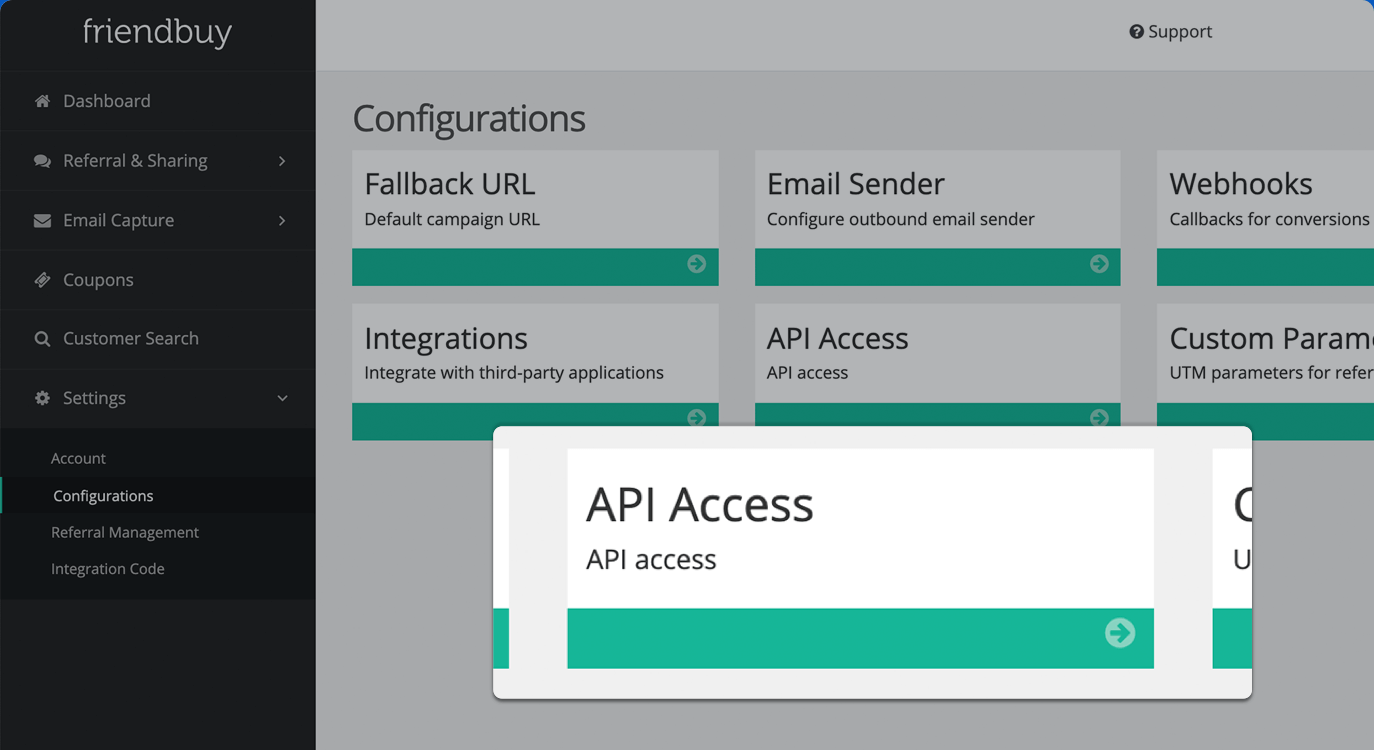Click the friendbuy logo
1374x750 pixels.
coord(157,32)
